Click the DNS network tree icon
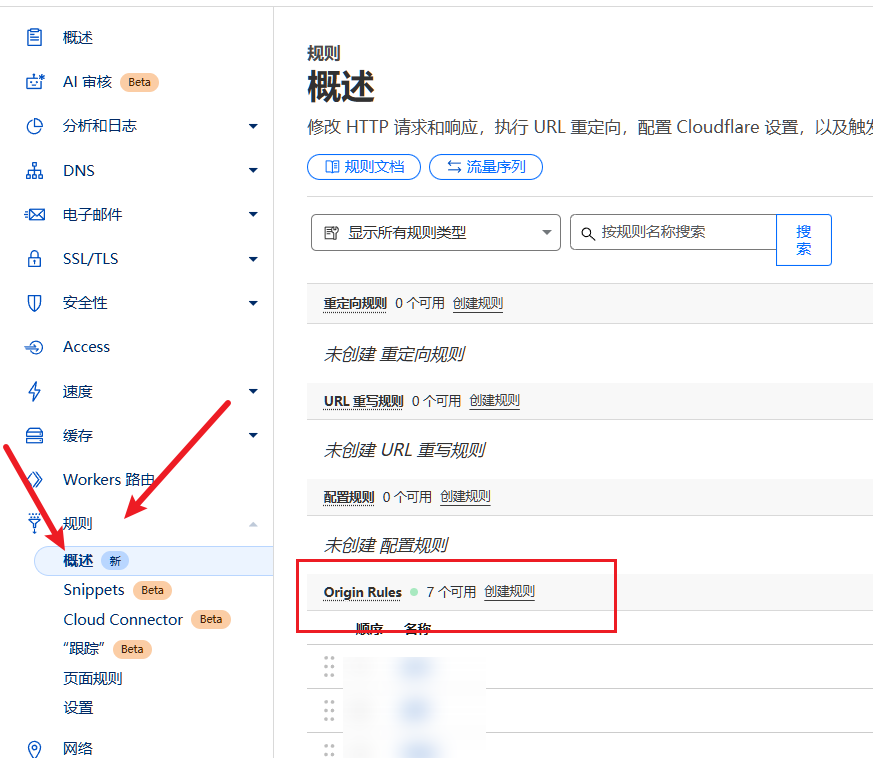 (x=35, y=170)
